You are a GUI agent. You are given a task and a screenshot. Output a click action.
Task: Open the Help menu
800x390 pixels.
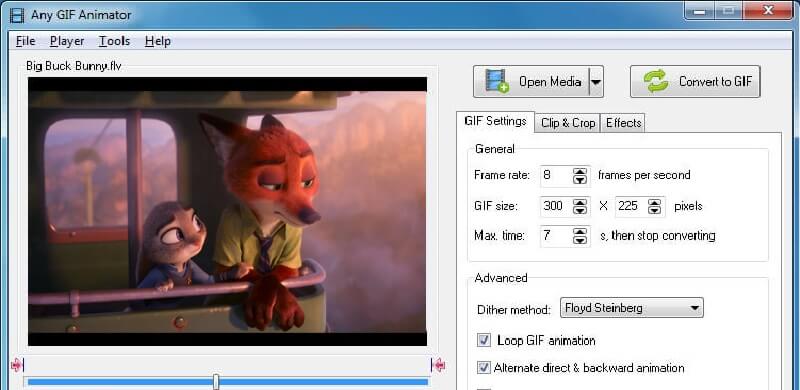[158, 41]
